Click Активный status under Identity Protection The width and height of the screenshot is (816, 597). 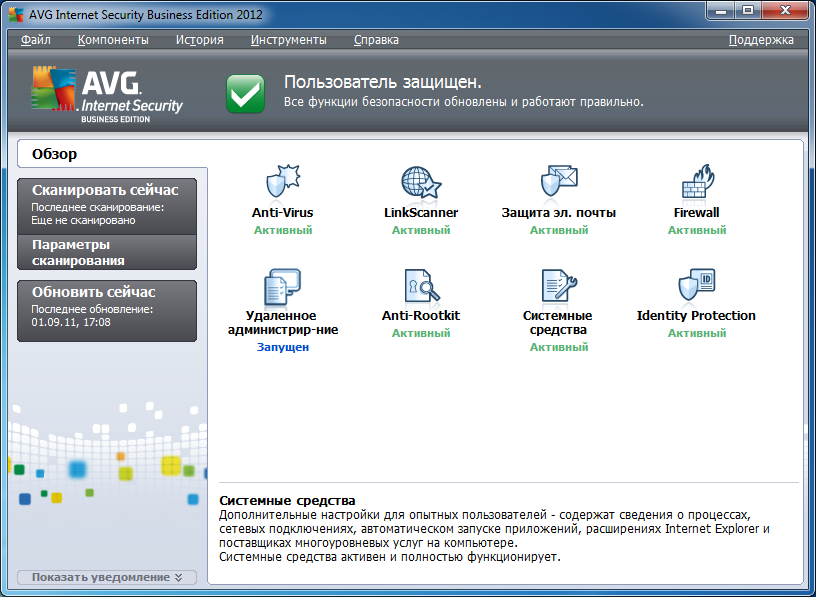697,333
